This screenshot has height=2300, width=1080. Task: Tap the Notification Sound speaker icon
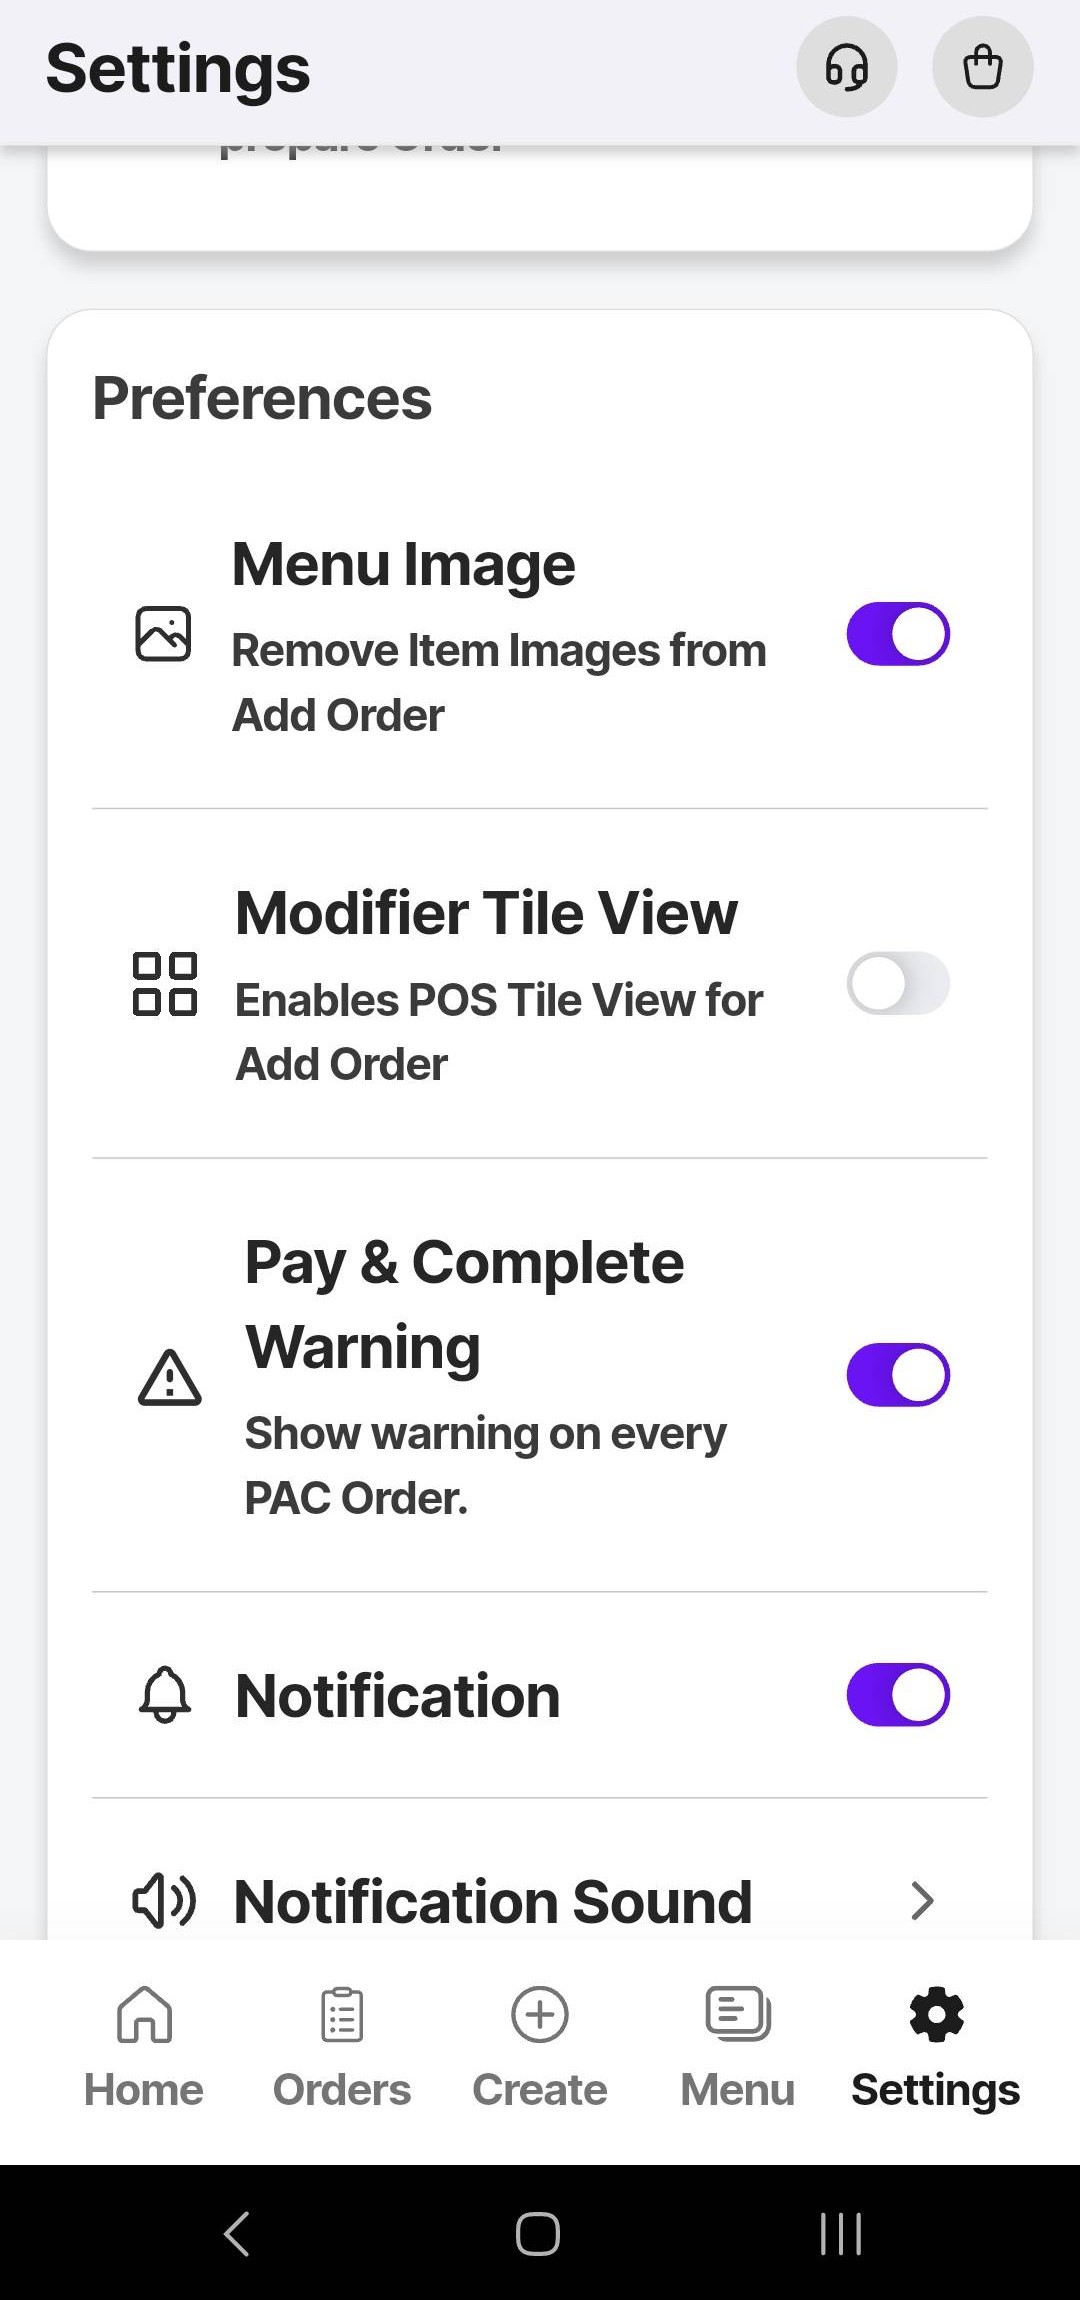click(165, 1901)
